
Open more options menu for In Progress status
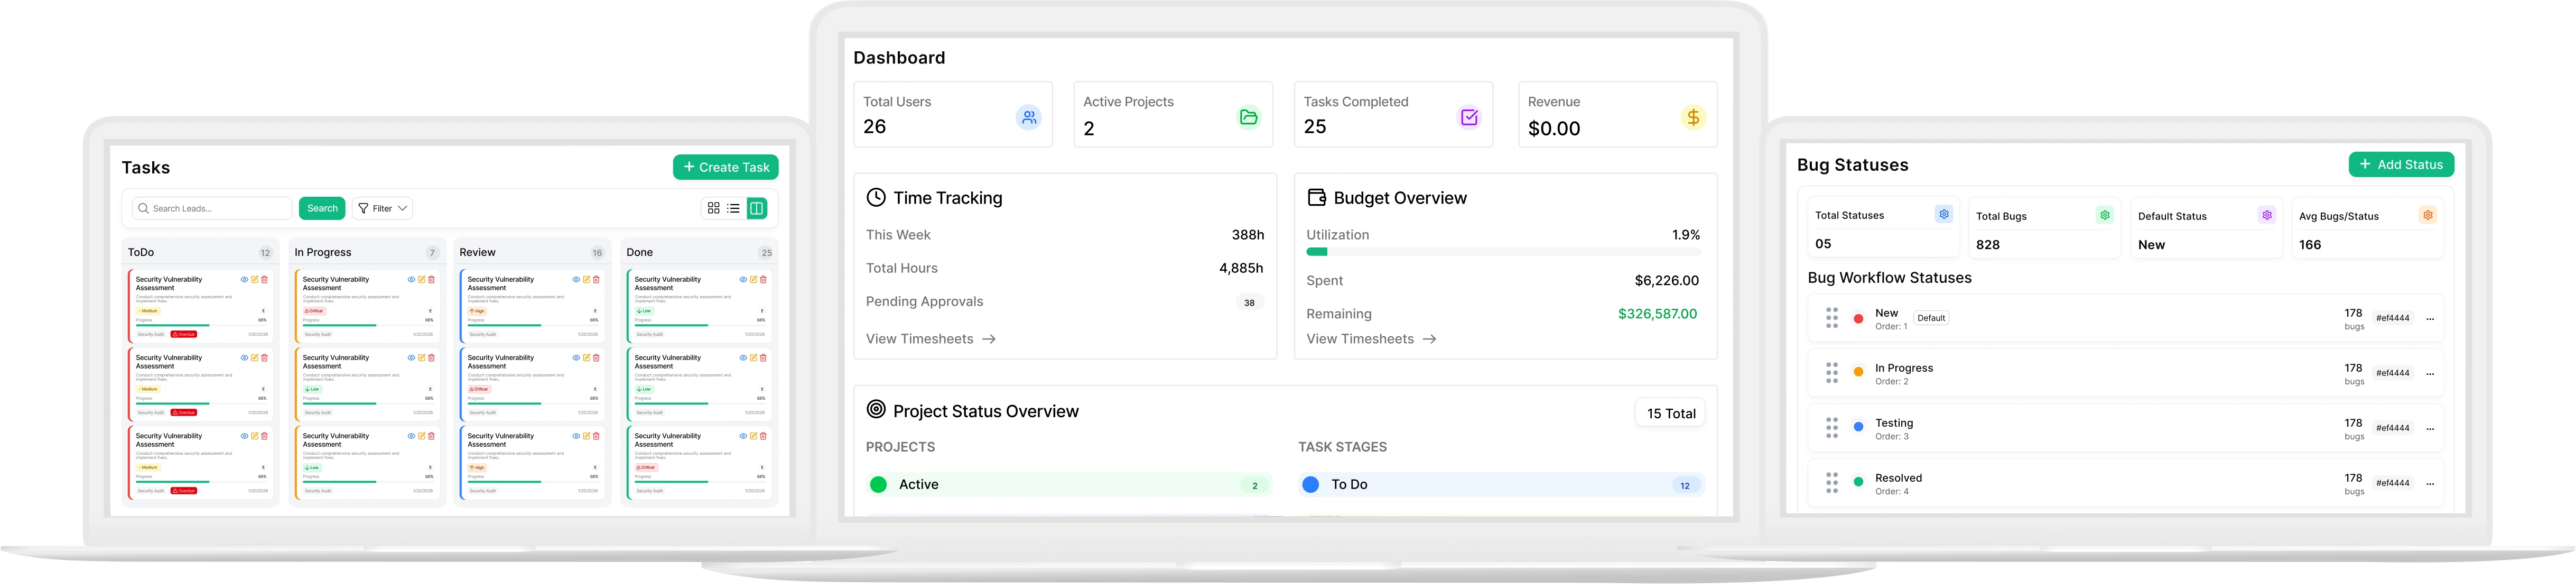(2430, 374)
